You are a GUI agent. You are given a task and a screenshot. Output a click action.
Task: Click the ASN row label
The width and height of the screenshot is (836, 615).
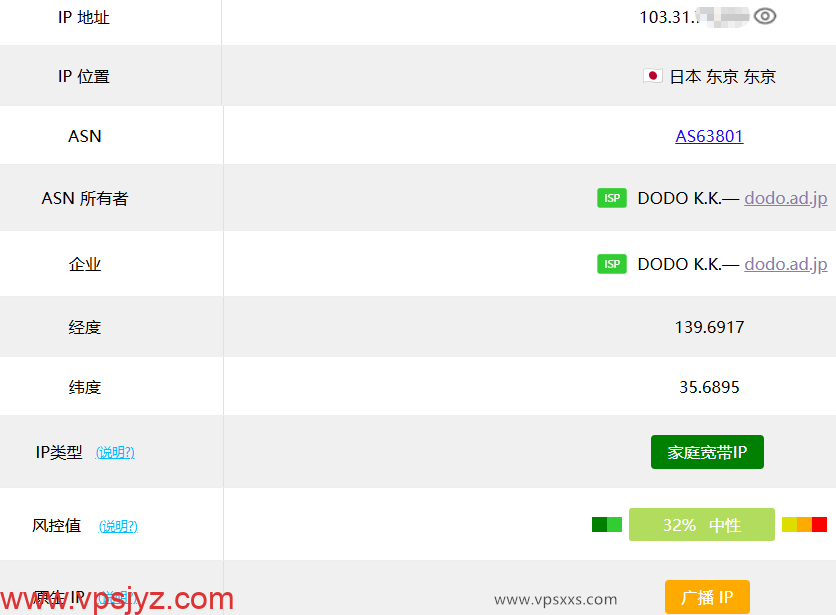[x=84, y=137]
